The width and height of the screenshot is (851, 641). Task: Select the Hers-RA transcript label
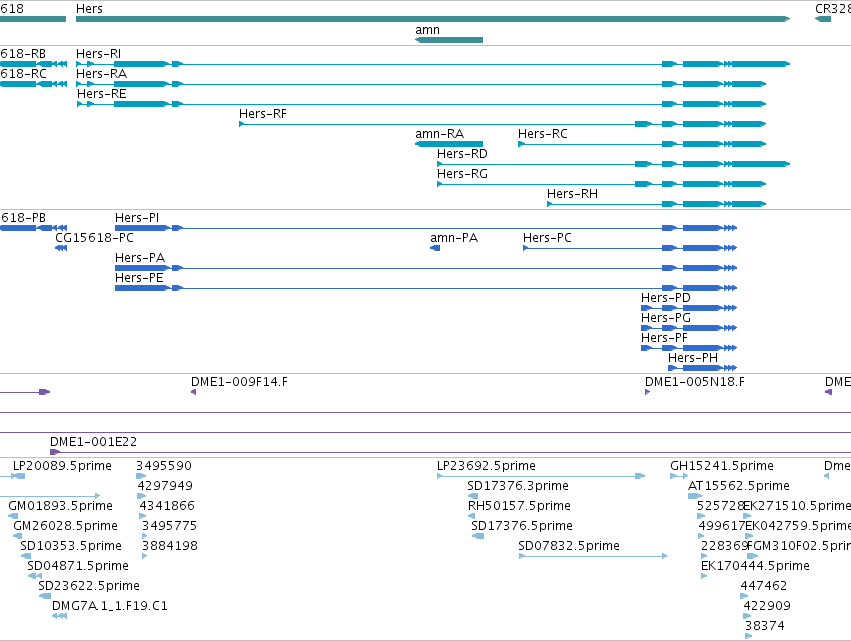pyautogui.click(x=101, y=74)
